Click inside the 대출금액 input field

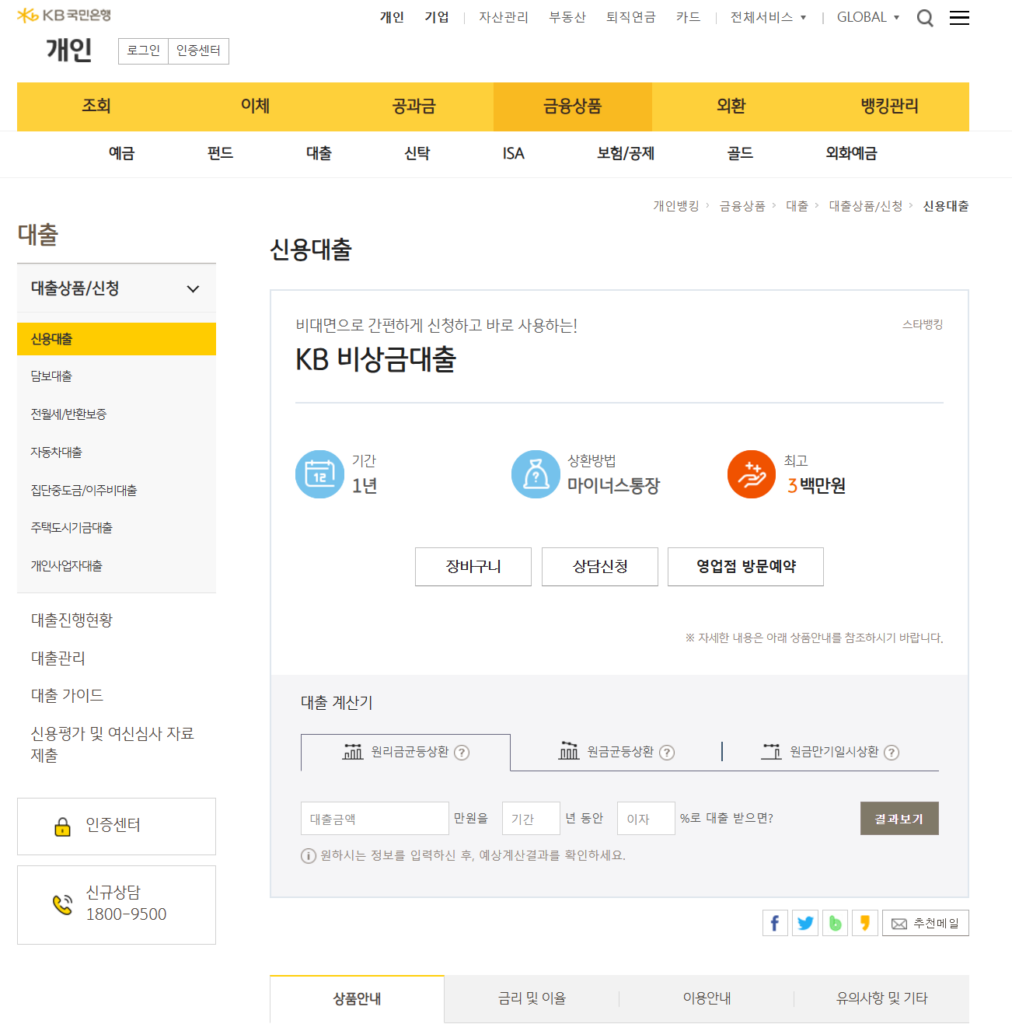pyautogui.click(x=374, y=817)
